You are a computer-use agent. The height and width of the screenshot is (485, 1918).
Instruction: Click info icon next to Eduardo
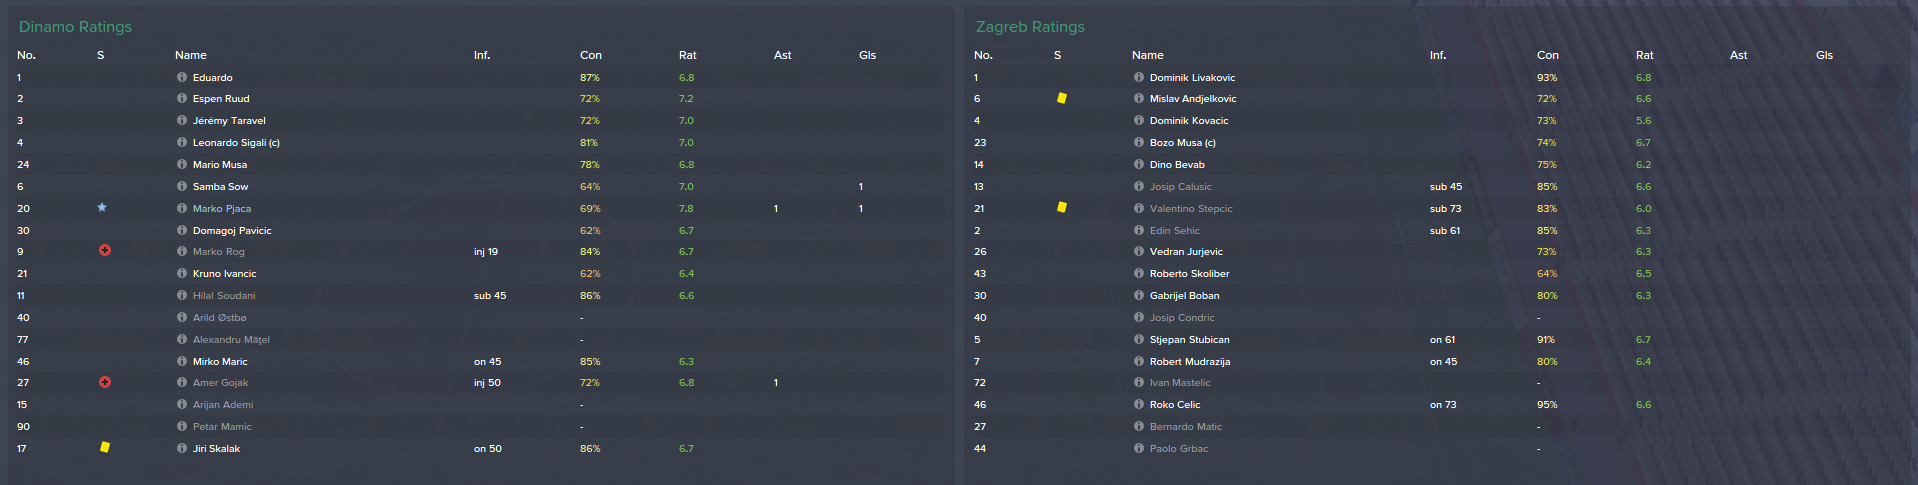coord(182,77)
